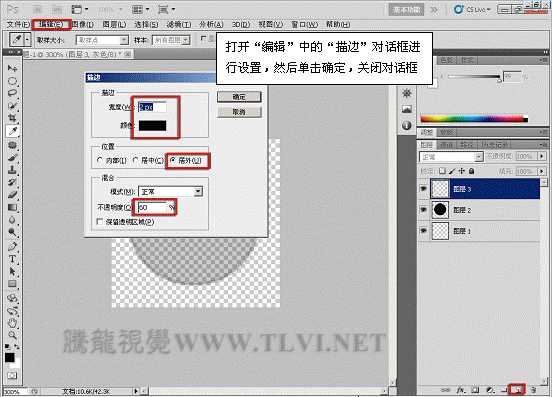Select the Pen tool
552x397 pixels.
(12, 246)
